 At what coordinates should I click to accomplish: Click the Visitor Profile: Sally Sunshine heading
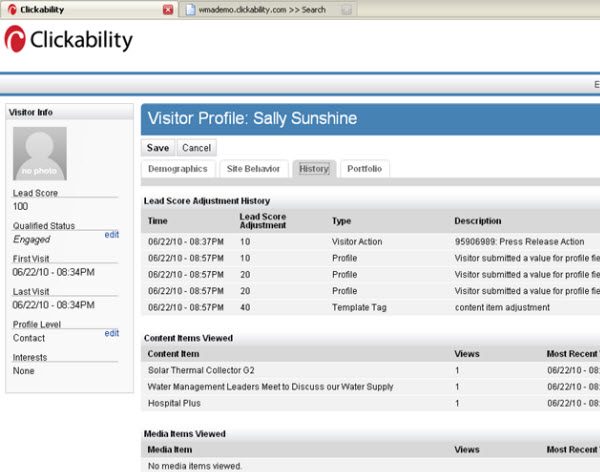point(253,118)
